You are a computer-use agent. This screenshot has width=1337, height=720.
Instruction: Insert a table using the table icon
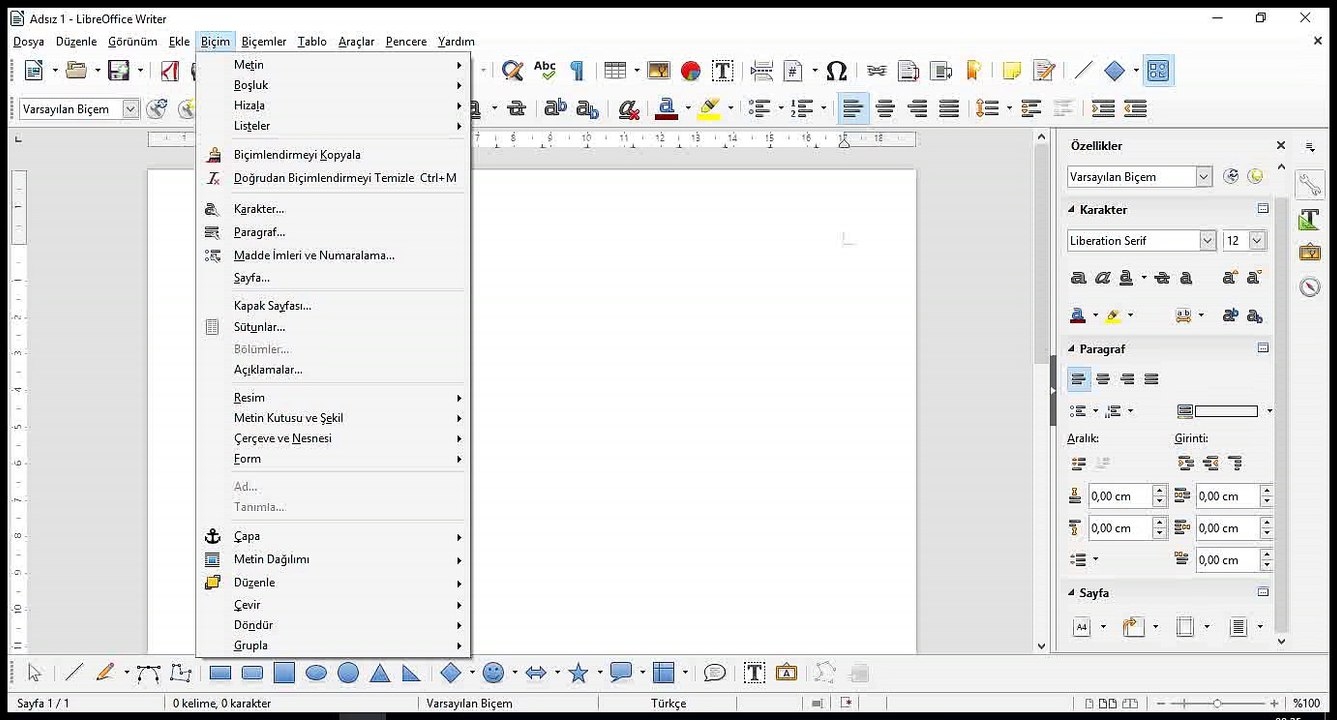coord(615,70)
